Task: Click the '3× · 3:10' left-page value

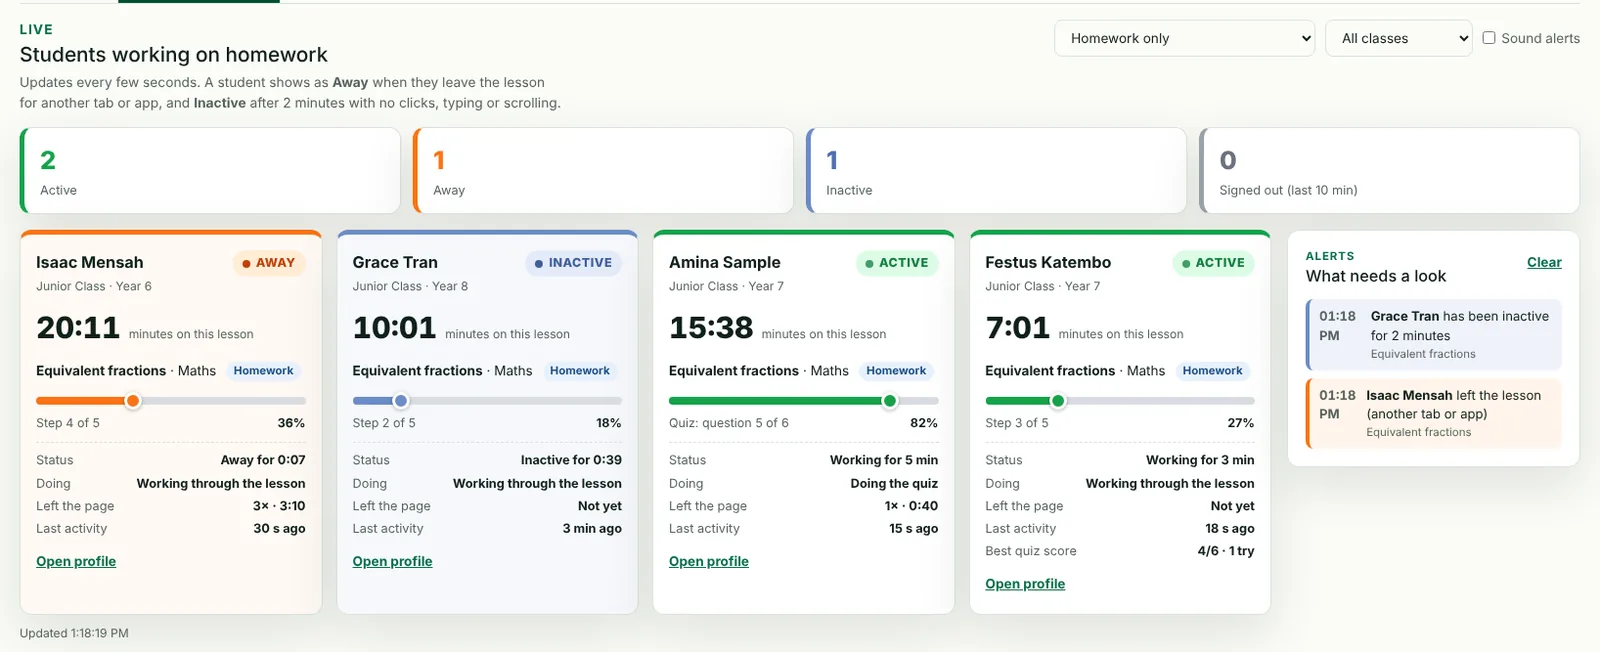Action: [x=279, y=506]
